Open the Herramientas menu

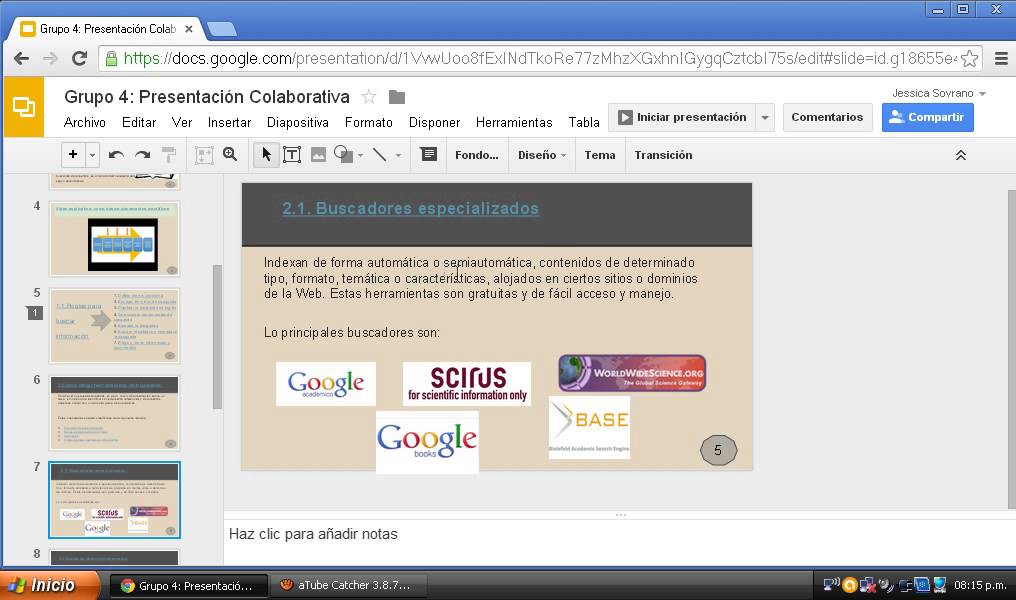(514, 122)
